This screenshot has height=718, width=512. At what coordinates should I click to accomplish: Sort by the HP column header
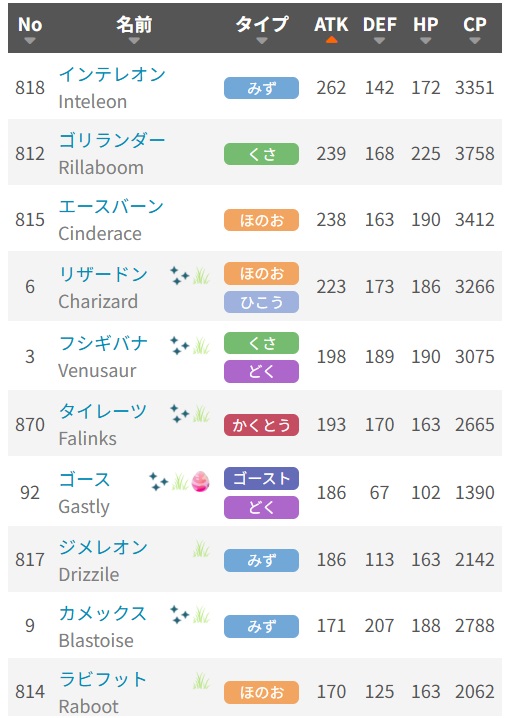click(x=425, y=28)
